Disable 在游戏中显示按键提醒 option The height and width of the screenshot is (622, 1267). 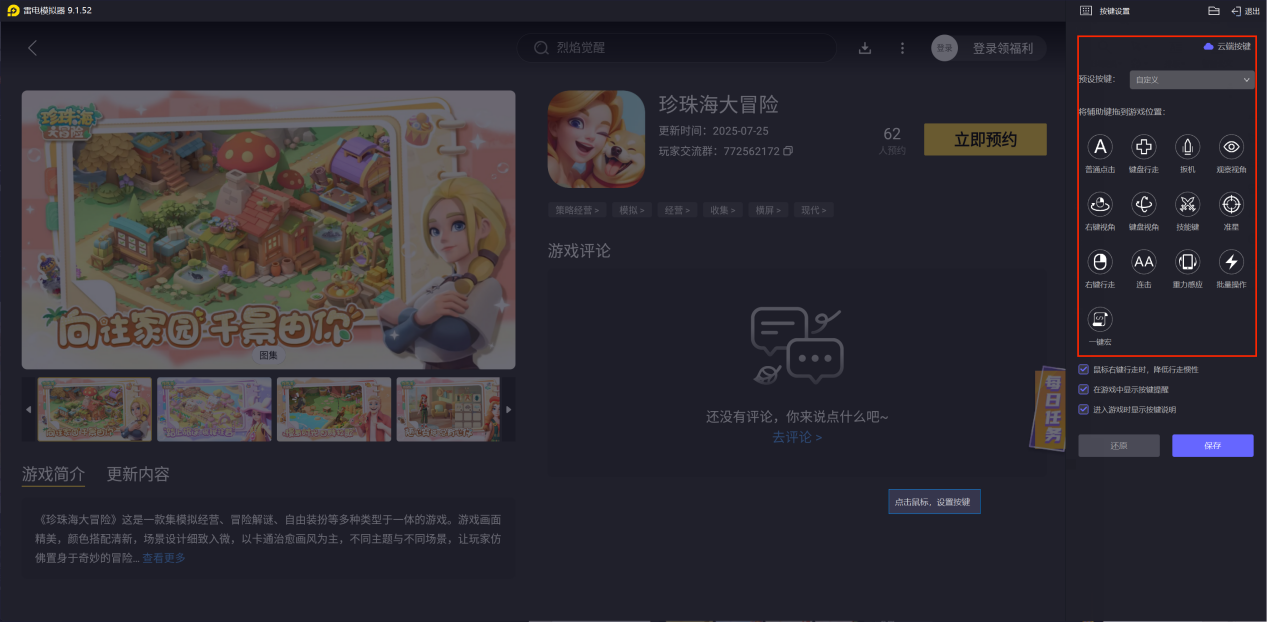1083,389
